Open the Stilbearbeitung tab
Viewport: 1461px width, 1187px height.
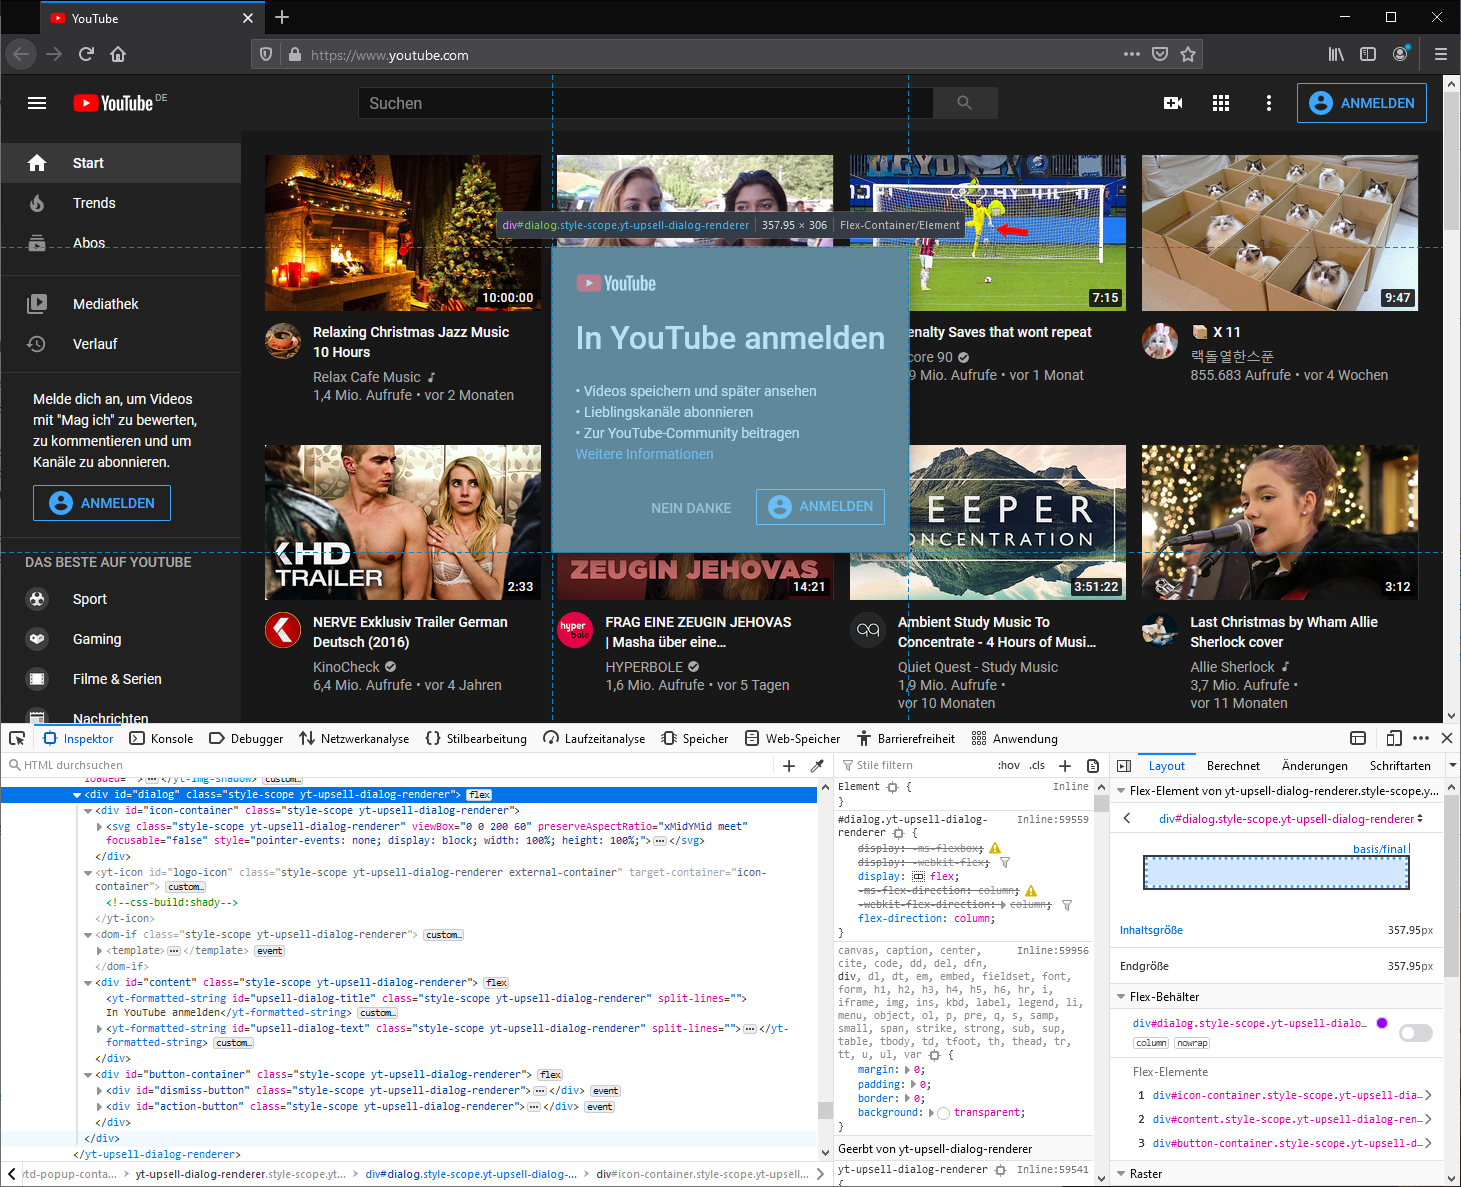pyautogui.click(x=476, y=739)
